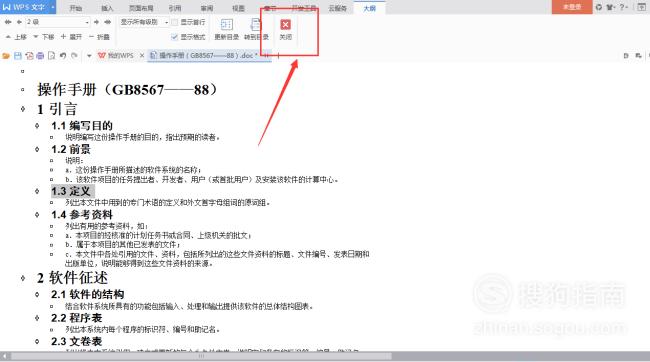Click the outline marker beside 1.3 定义

[x=37, y=191]
